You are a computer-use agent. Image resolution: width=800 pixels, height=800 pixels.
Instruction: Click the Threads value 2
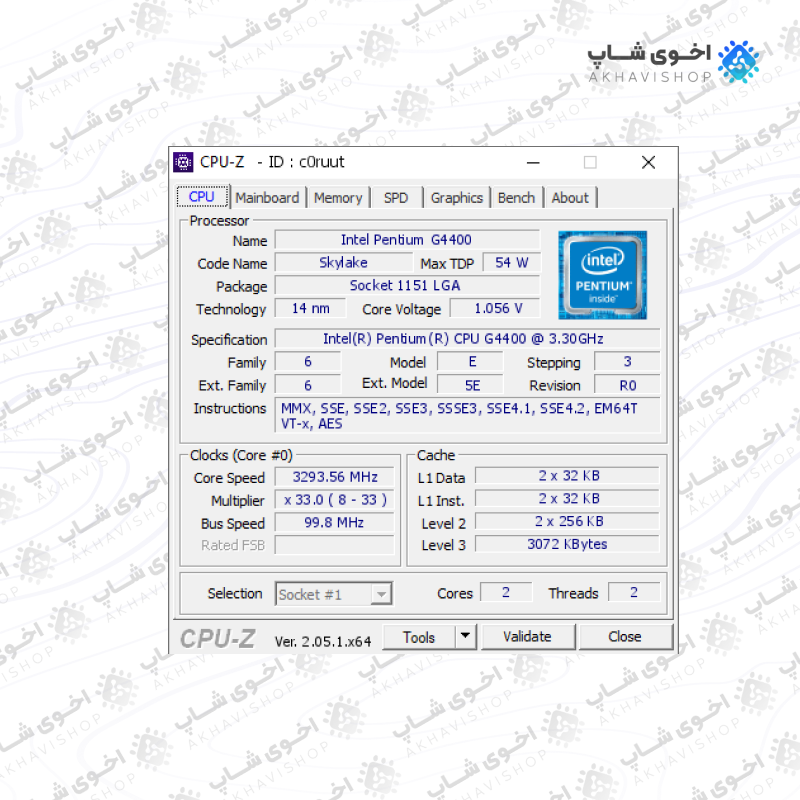pyautogui.click(x=634, y=592)
